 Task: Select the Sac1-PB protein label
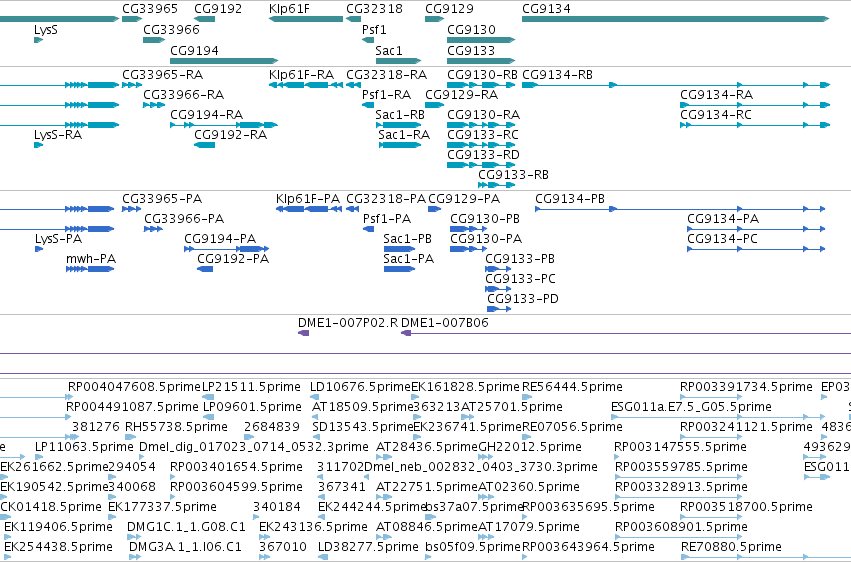click(408, 239)
